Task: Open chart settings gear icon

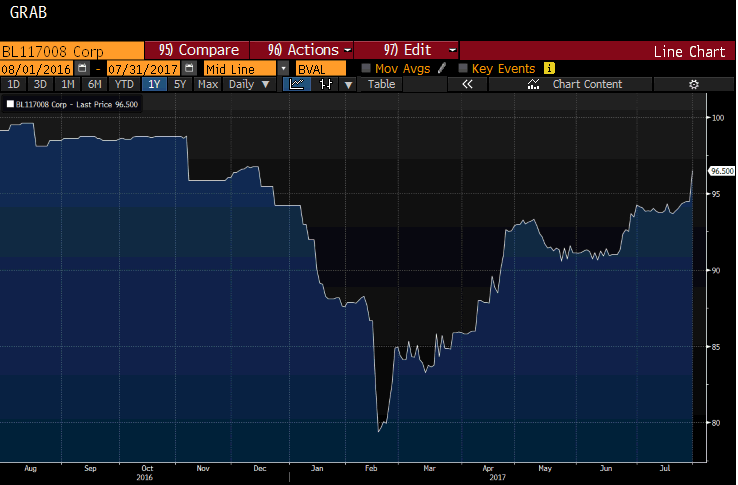Action: [694, 84]
